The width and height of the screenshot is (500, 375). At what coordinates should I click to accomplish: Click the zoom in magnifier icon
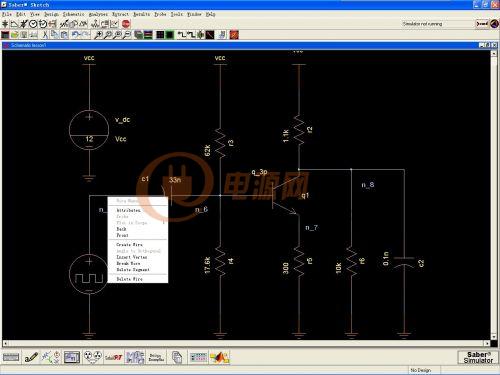(x=98, y=35)
